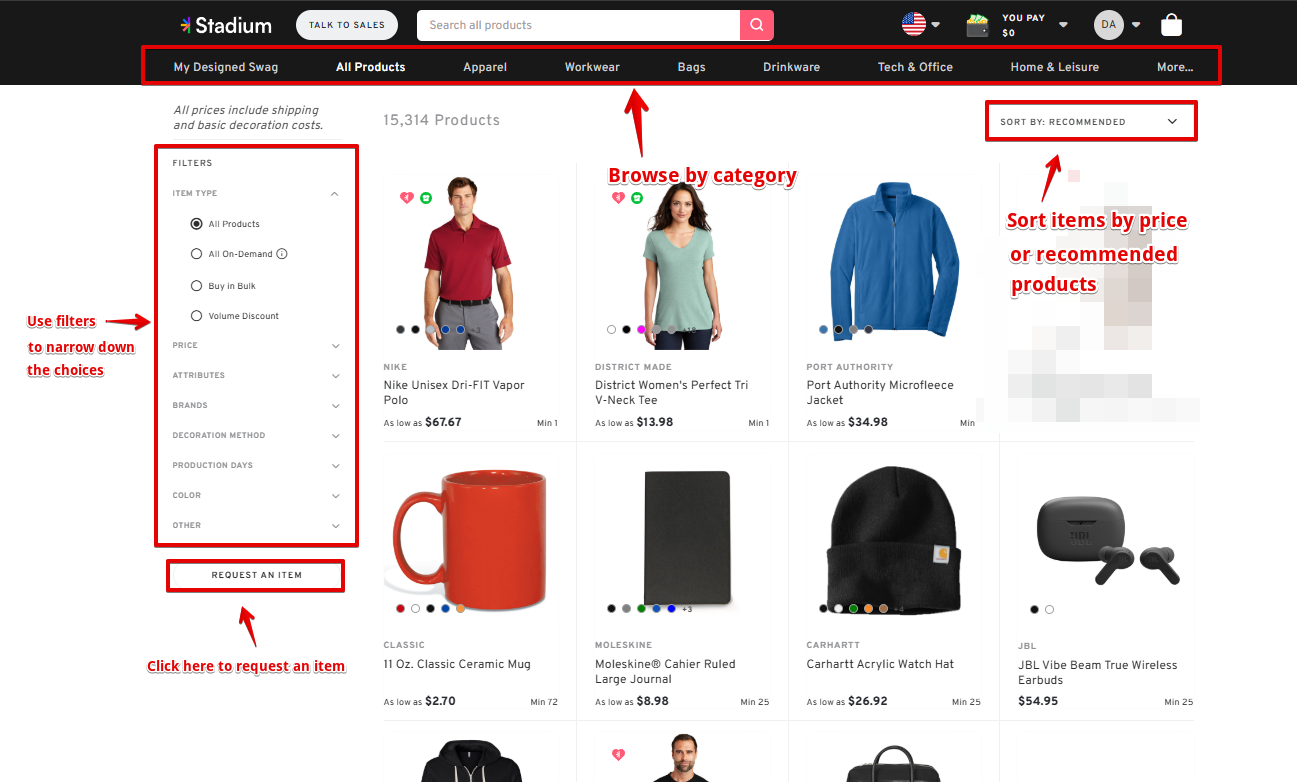Image resolution: width=1297 pixels, height=782 pixels.
Task: Click green badge on Nike polo image
Action: pyautogui.click(x=426, y=198)
